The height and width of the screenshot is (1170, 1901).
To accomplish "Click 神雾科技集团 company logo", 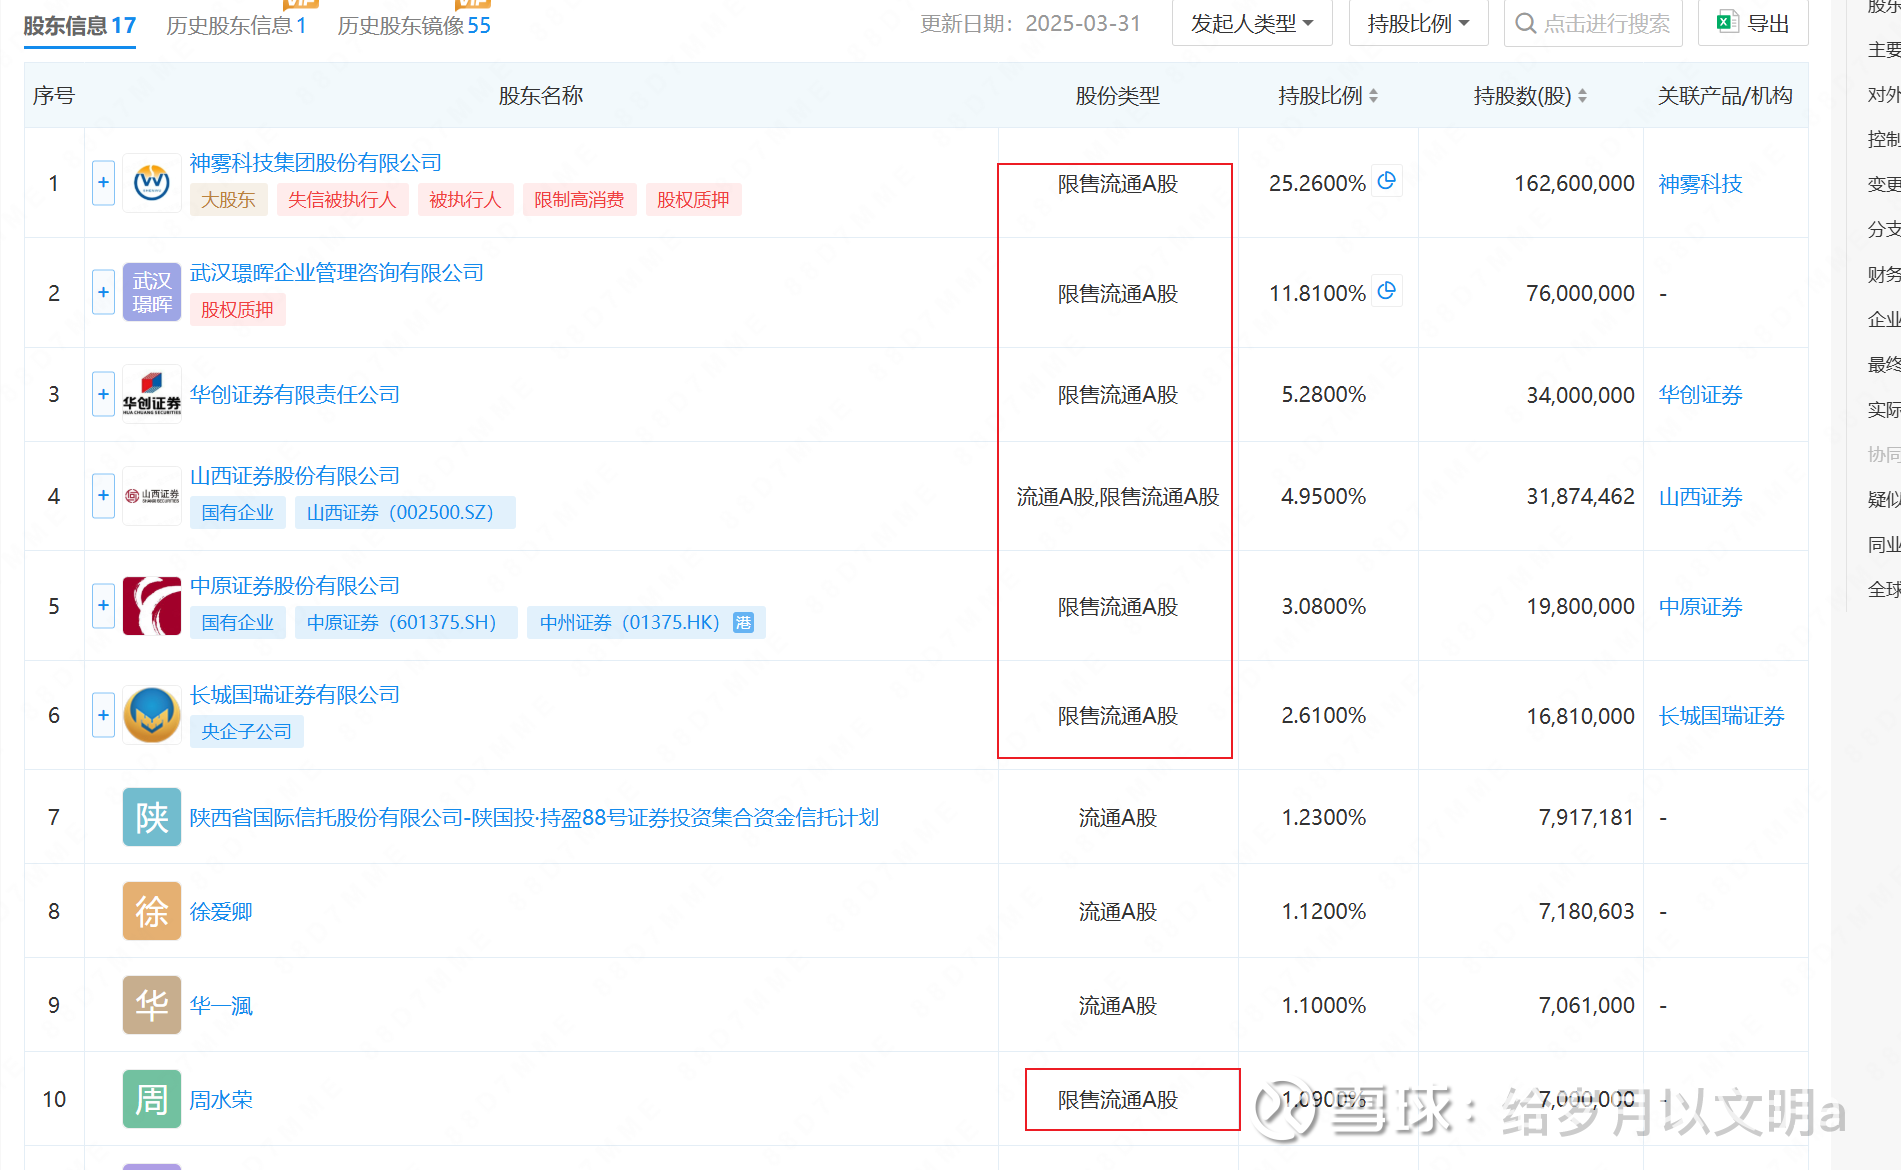I will (152, 183).
